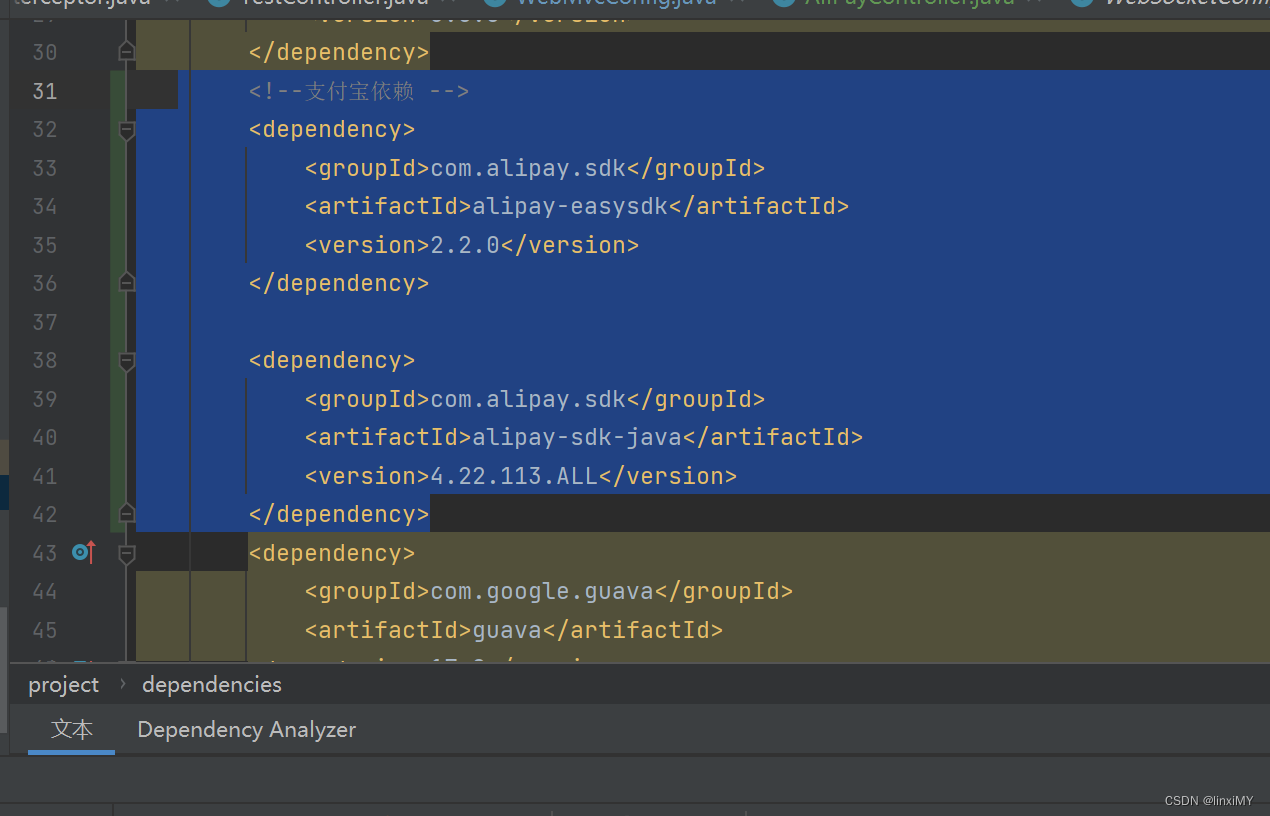Screen dimensions: 1270x816
Task: Open the Dependency Analyzer tab
Action: coord(246,730)
